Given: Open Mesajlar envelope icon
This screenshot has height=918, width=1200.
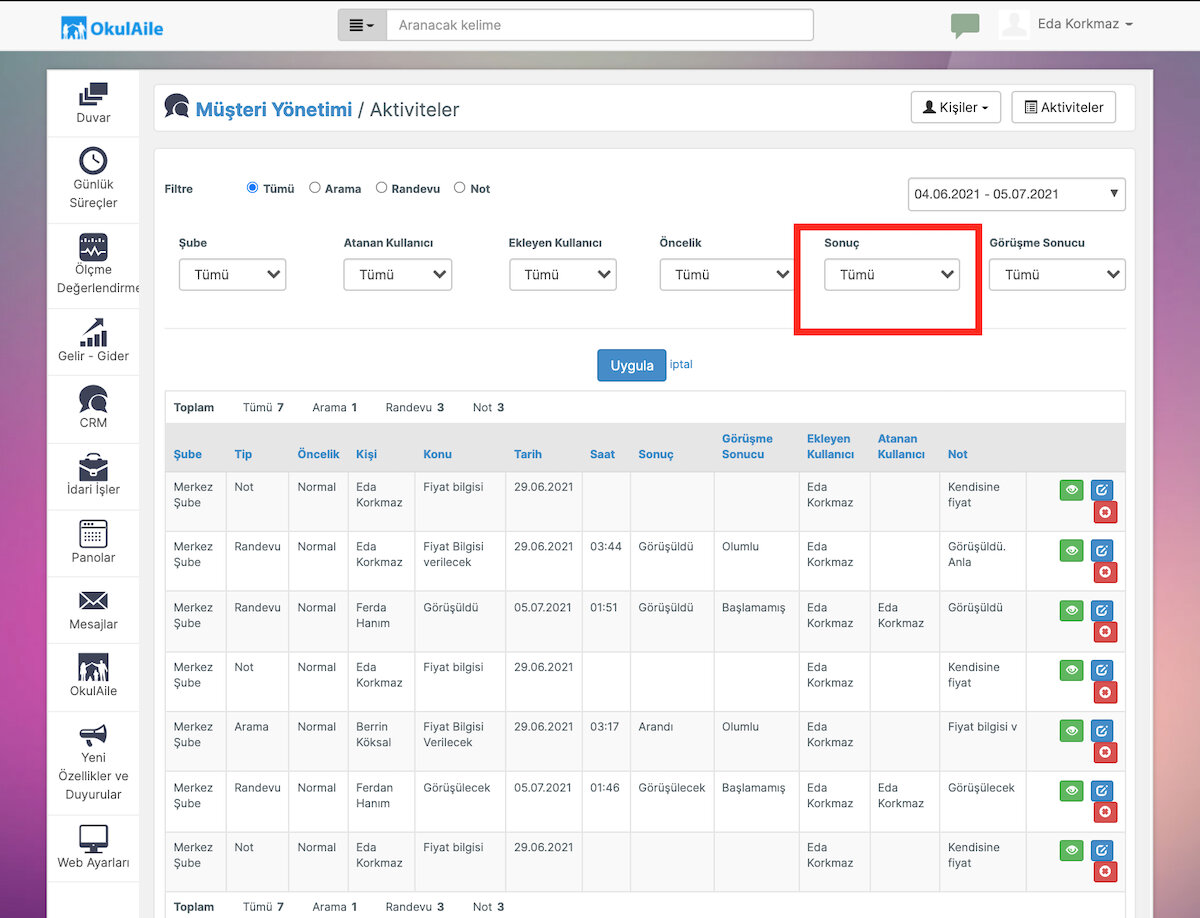Looking at the screenshot, I should pos(93,601).
